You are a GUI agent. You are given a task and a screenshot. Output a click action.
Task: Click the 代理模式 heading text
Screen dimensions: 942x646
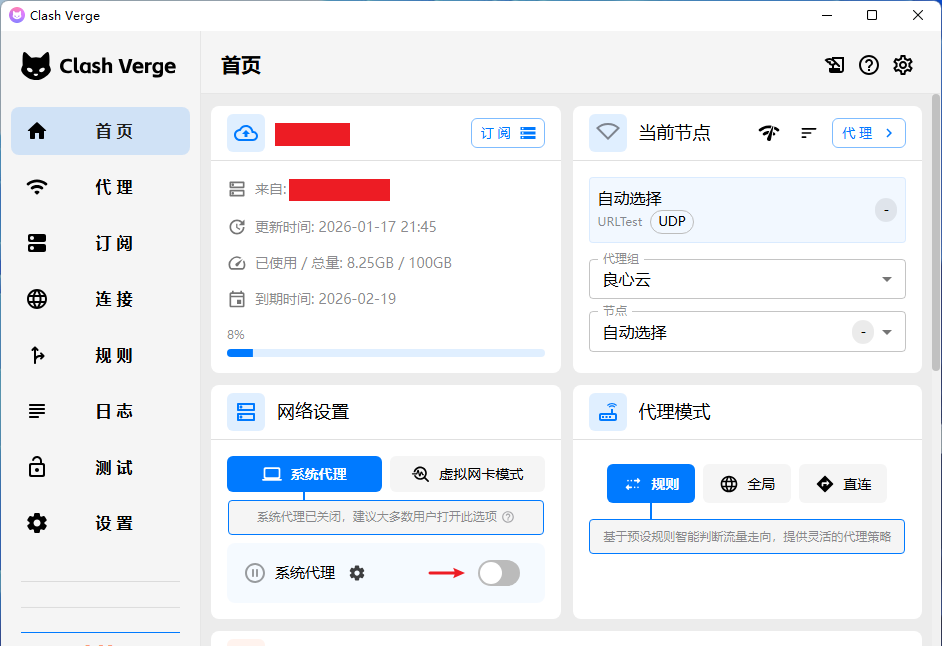[x=674, y=412]
